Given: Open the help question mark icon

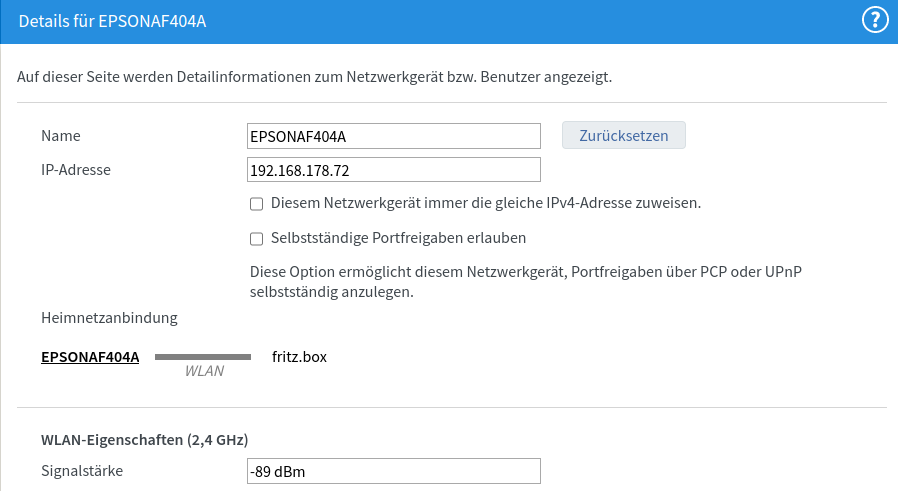Looking at the screenshot, I should click(x=875, y=21).
